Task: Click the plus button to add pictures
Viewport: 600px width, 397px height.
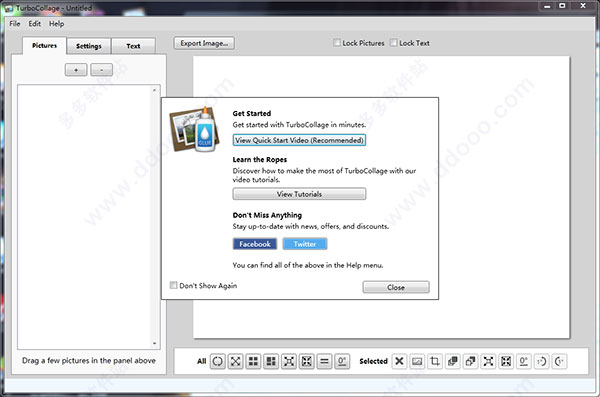Action: [76, 70]
